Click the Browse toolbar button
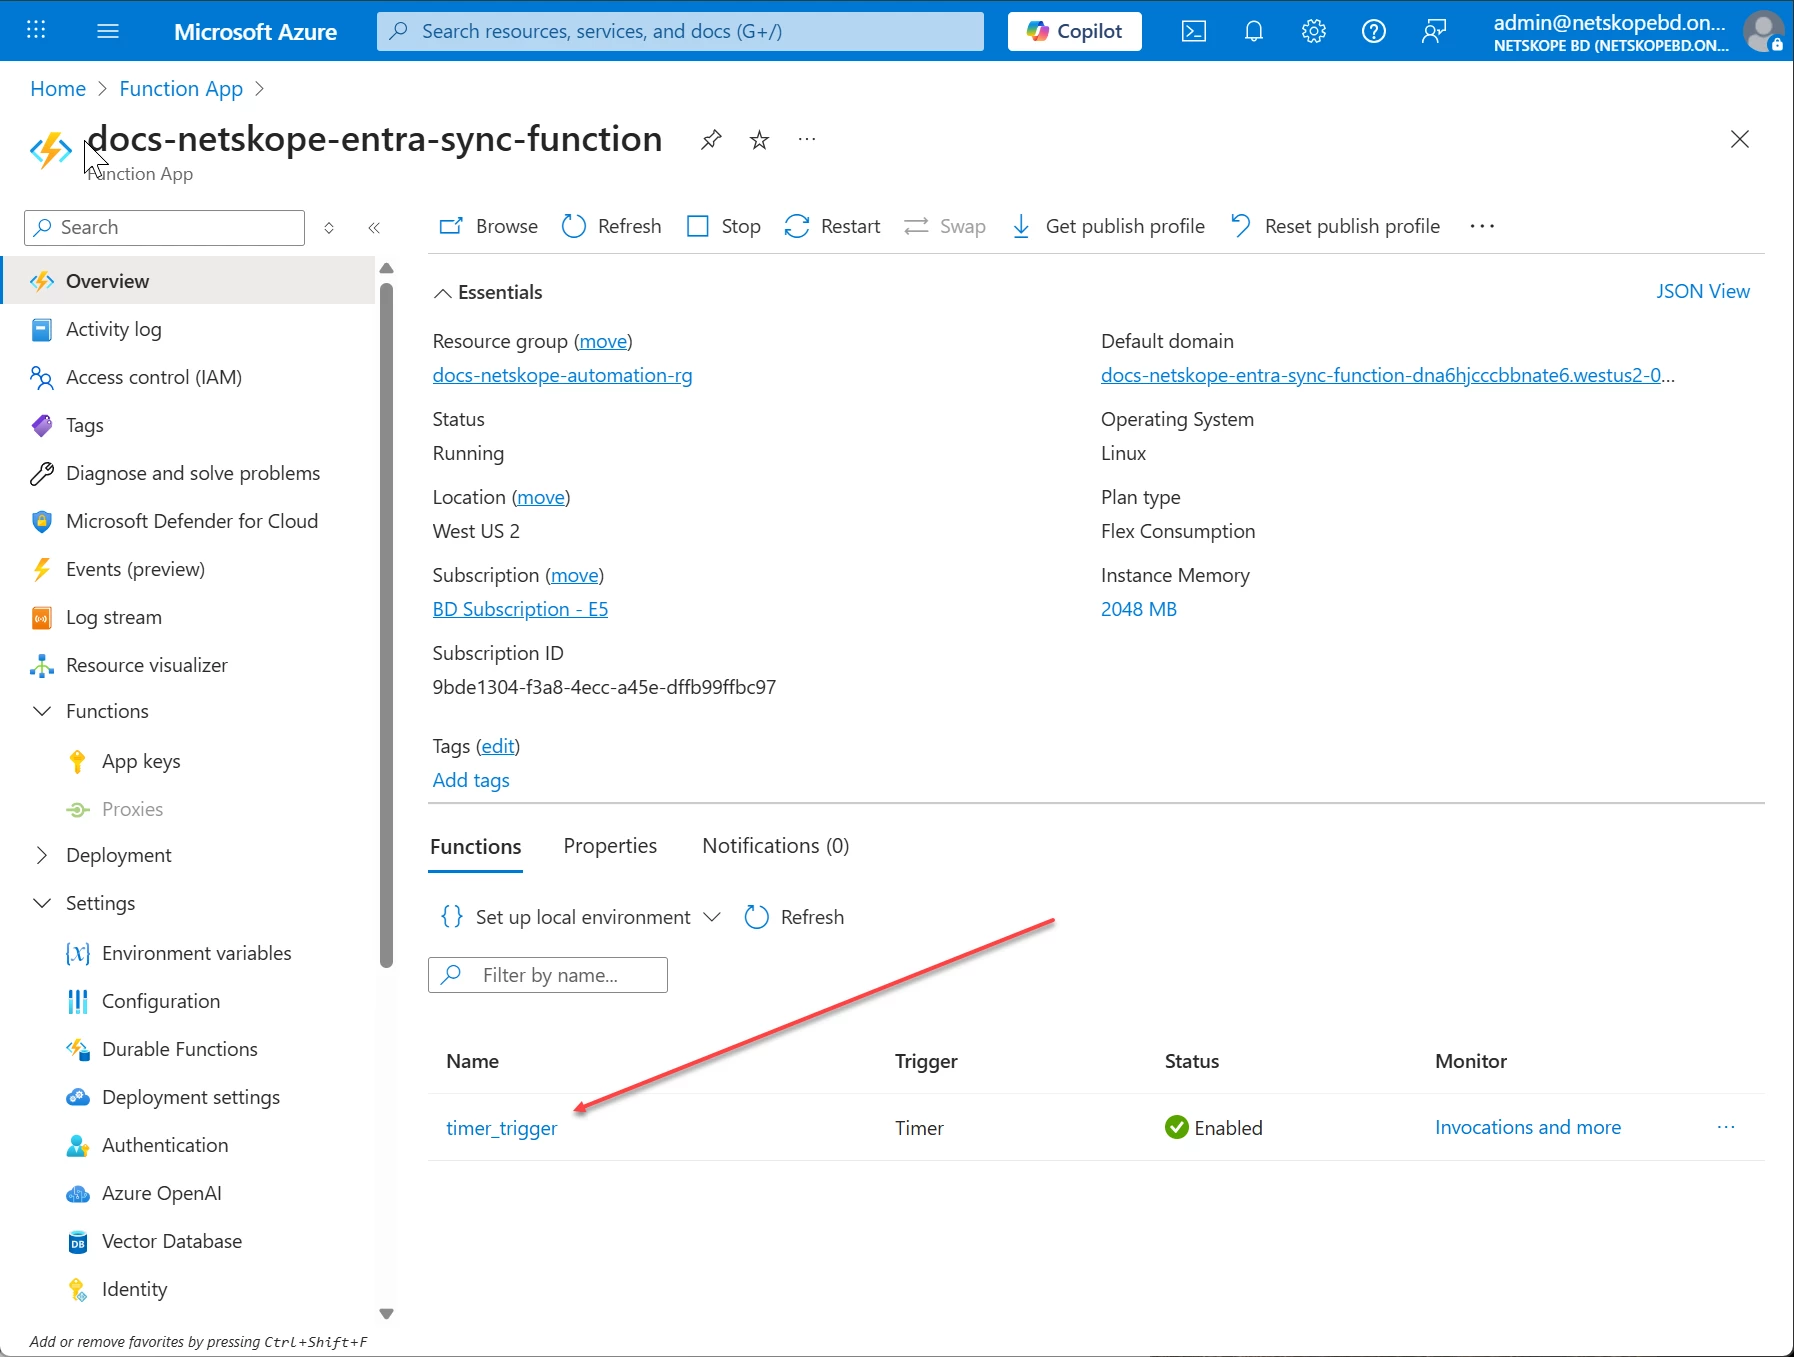The height and width of the screenshot is (1357, 1794). click(489, 226)
